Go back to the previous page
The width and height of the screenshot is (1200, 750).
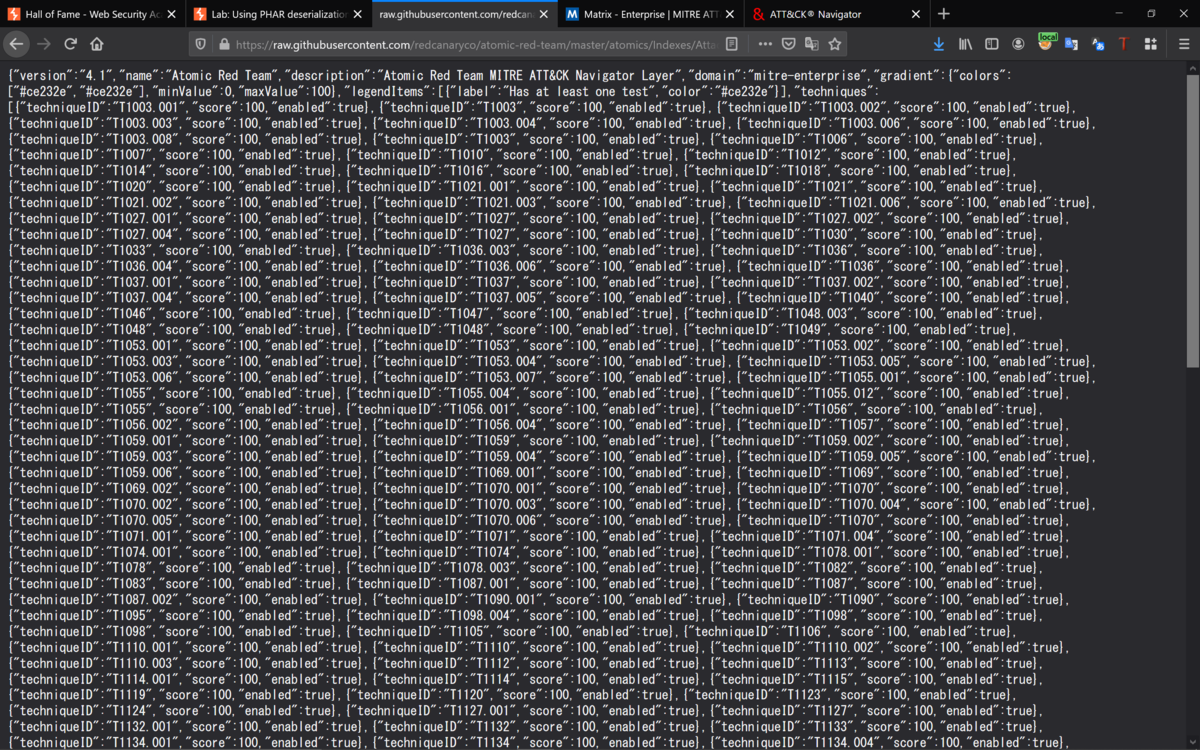[16, 44]
